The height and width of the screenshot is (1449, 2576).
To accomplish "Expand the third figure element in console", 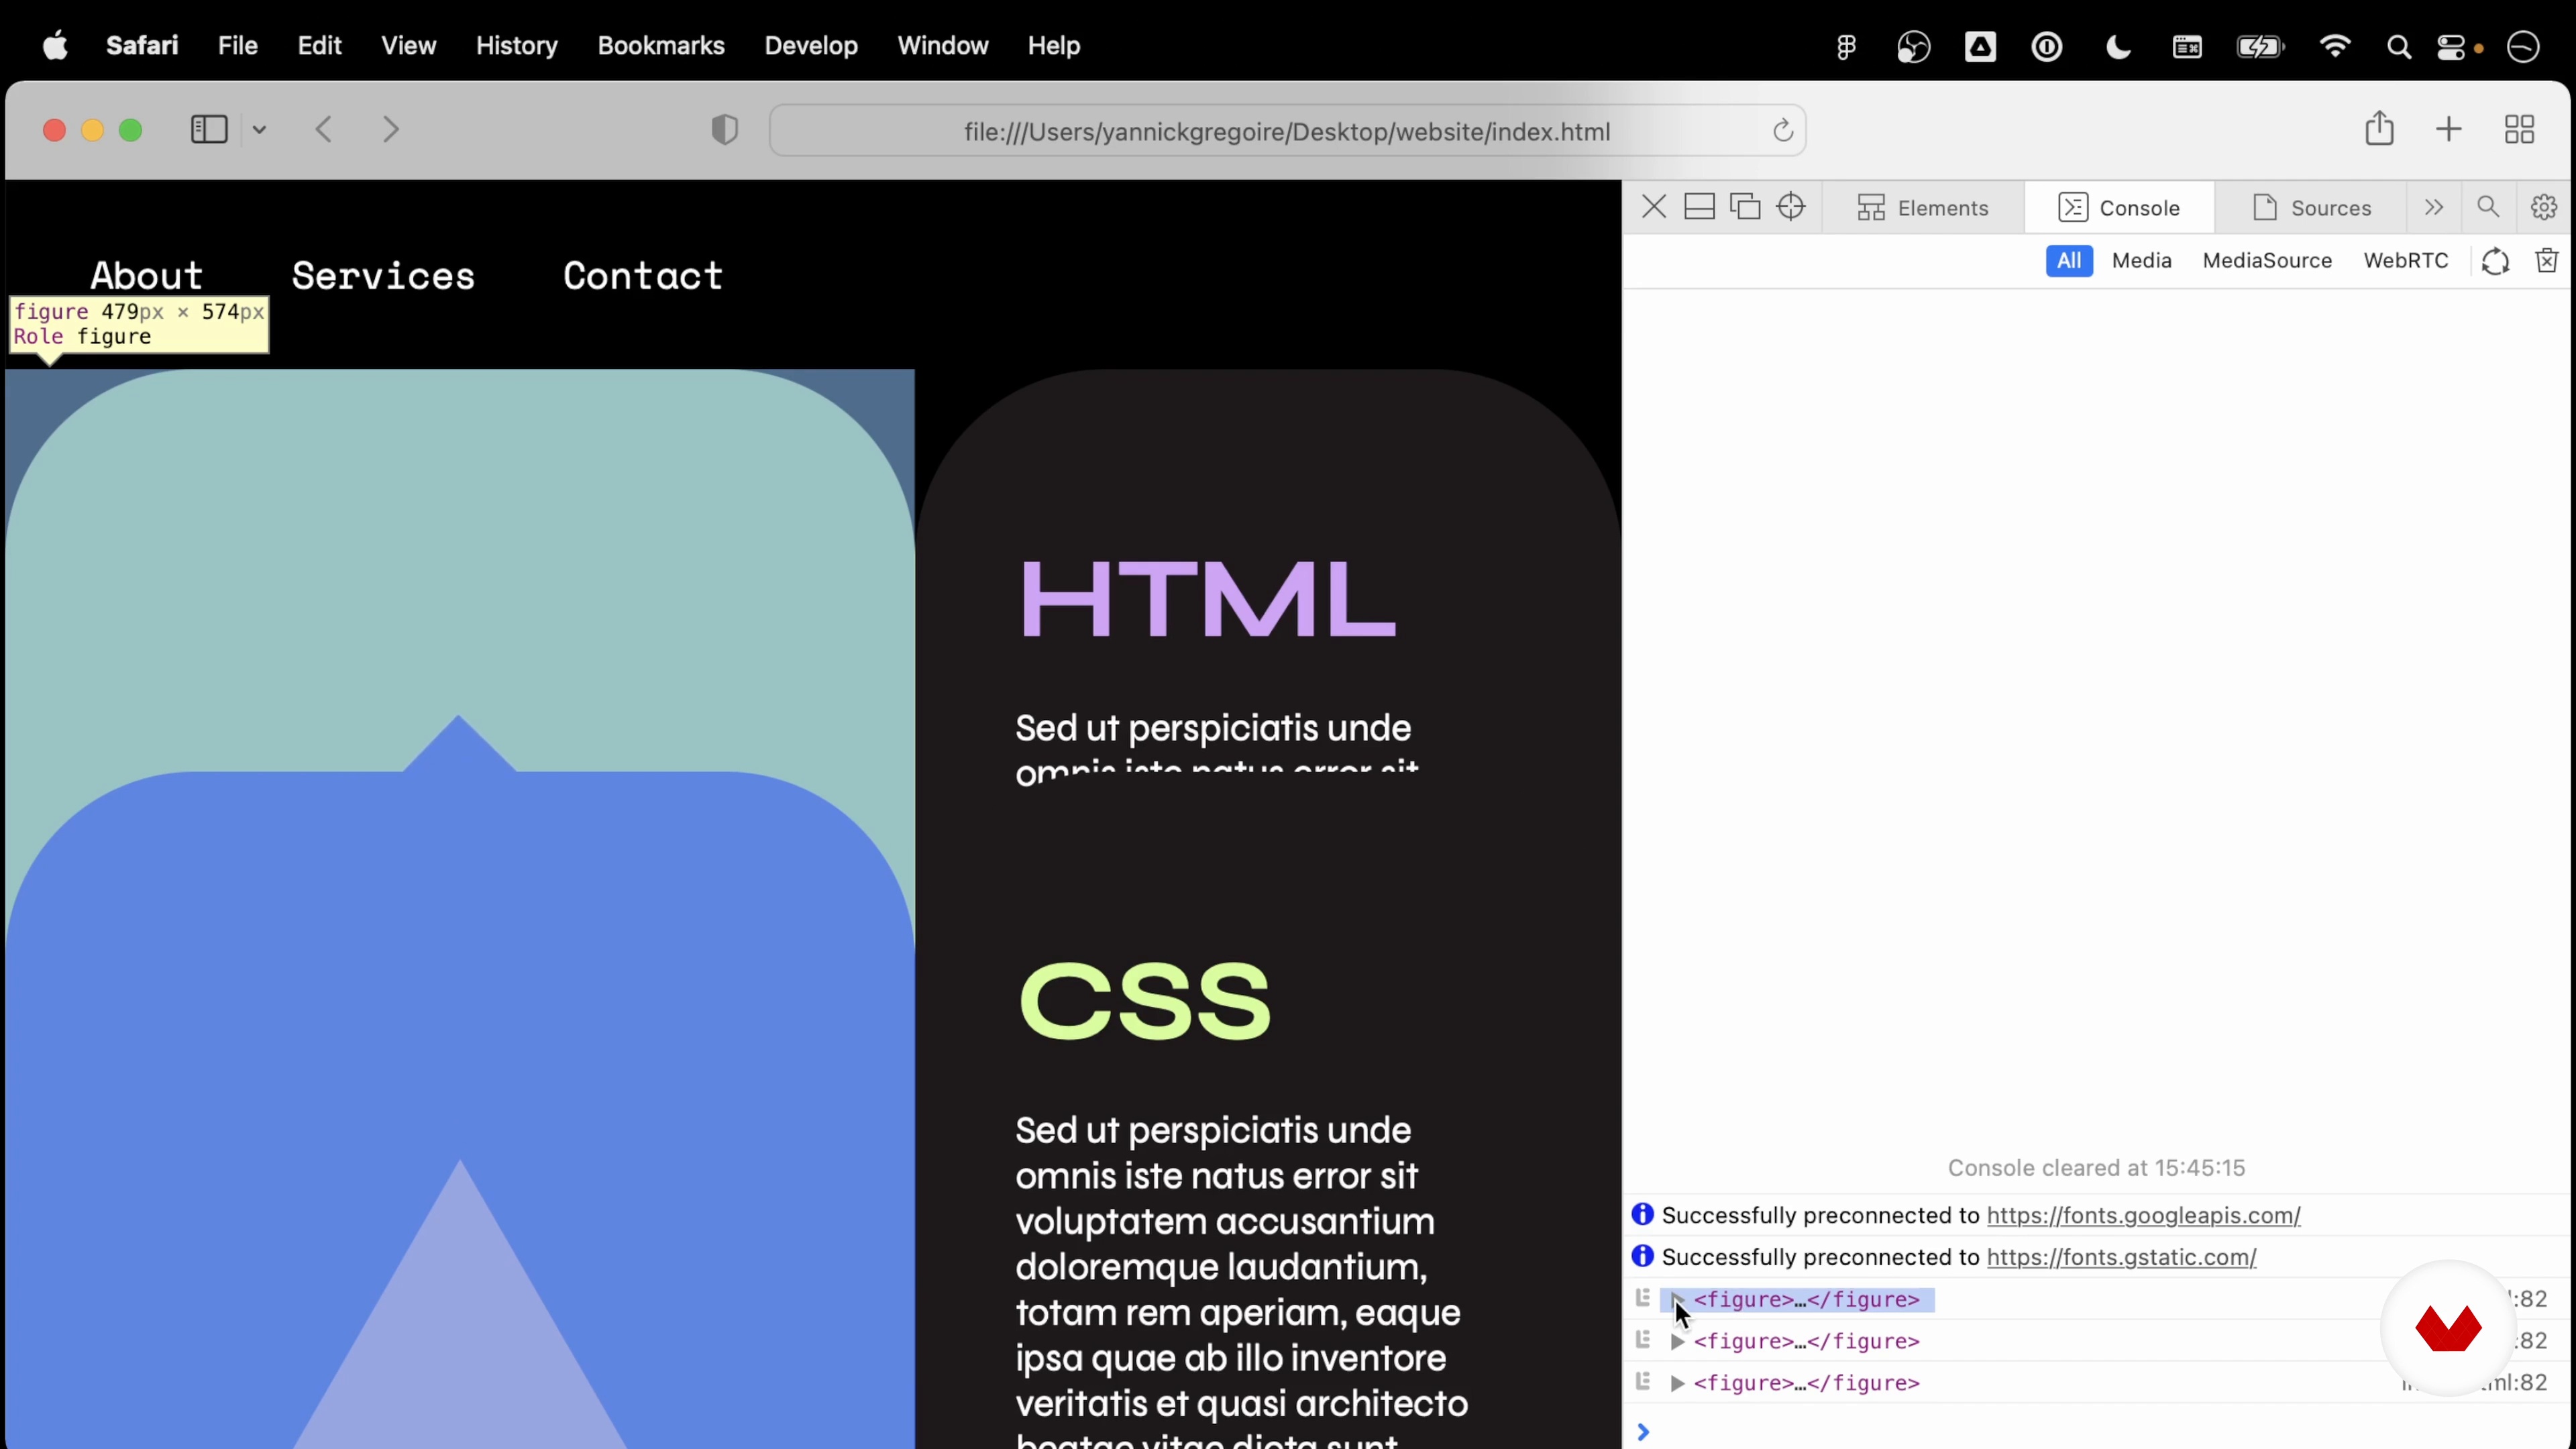I will (1677, 1383).
